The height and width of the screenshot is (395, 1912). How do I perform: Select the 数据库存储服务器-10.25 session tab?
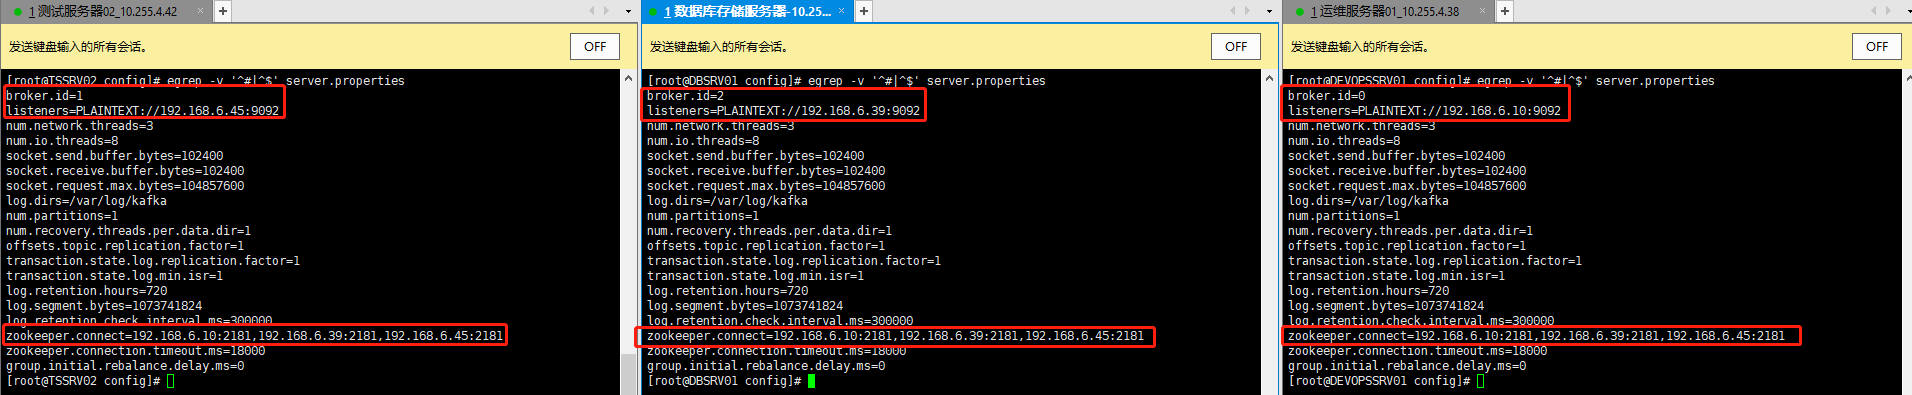(745, 12)
